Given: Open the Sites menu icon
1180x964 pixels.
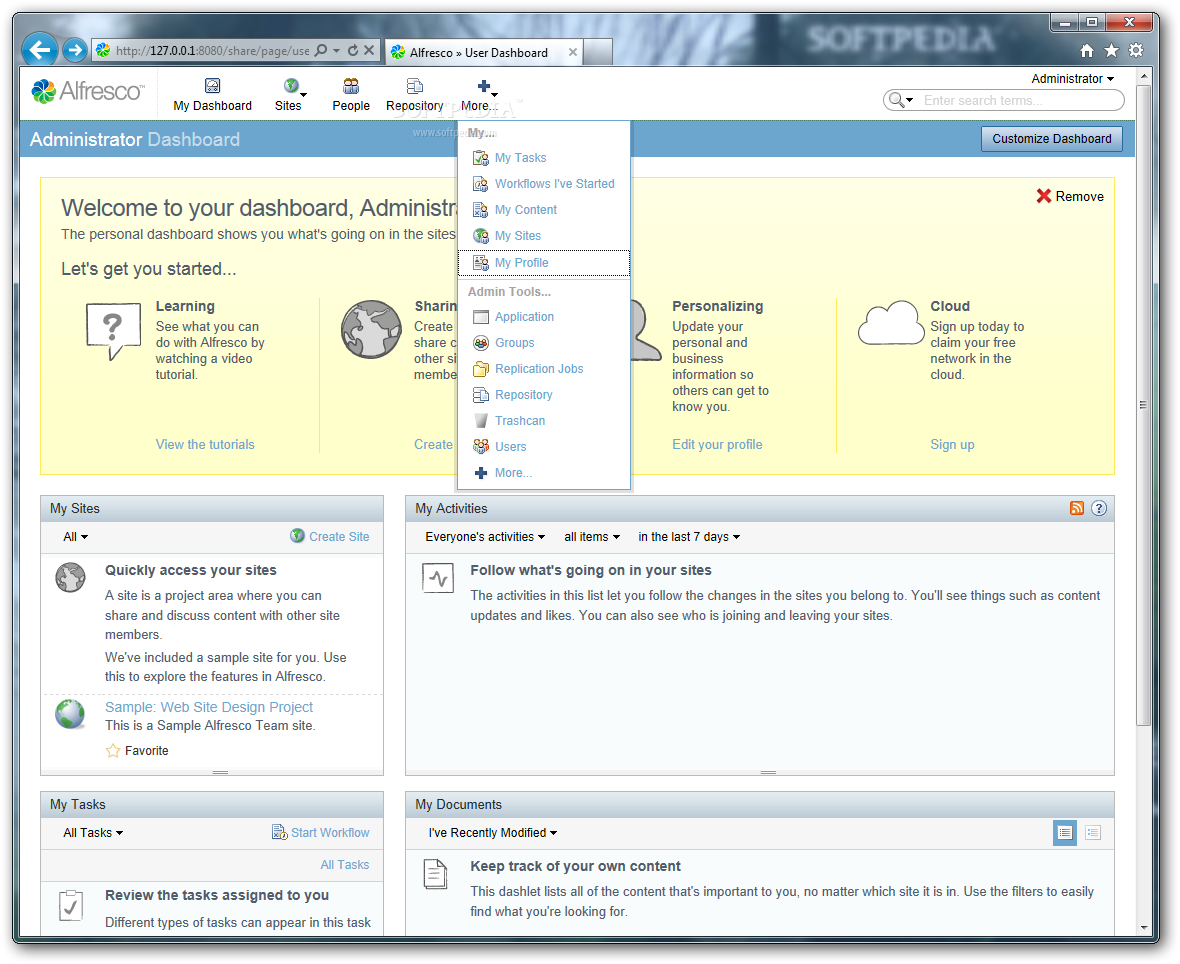Looking at the screenshot, I should (291, 86).
